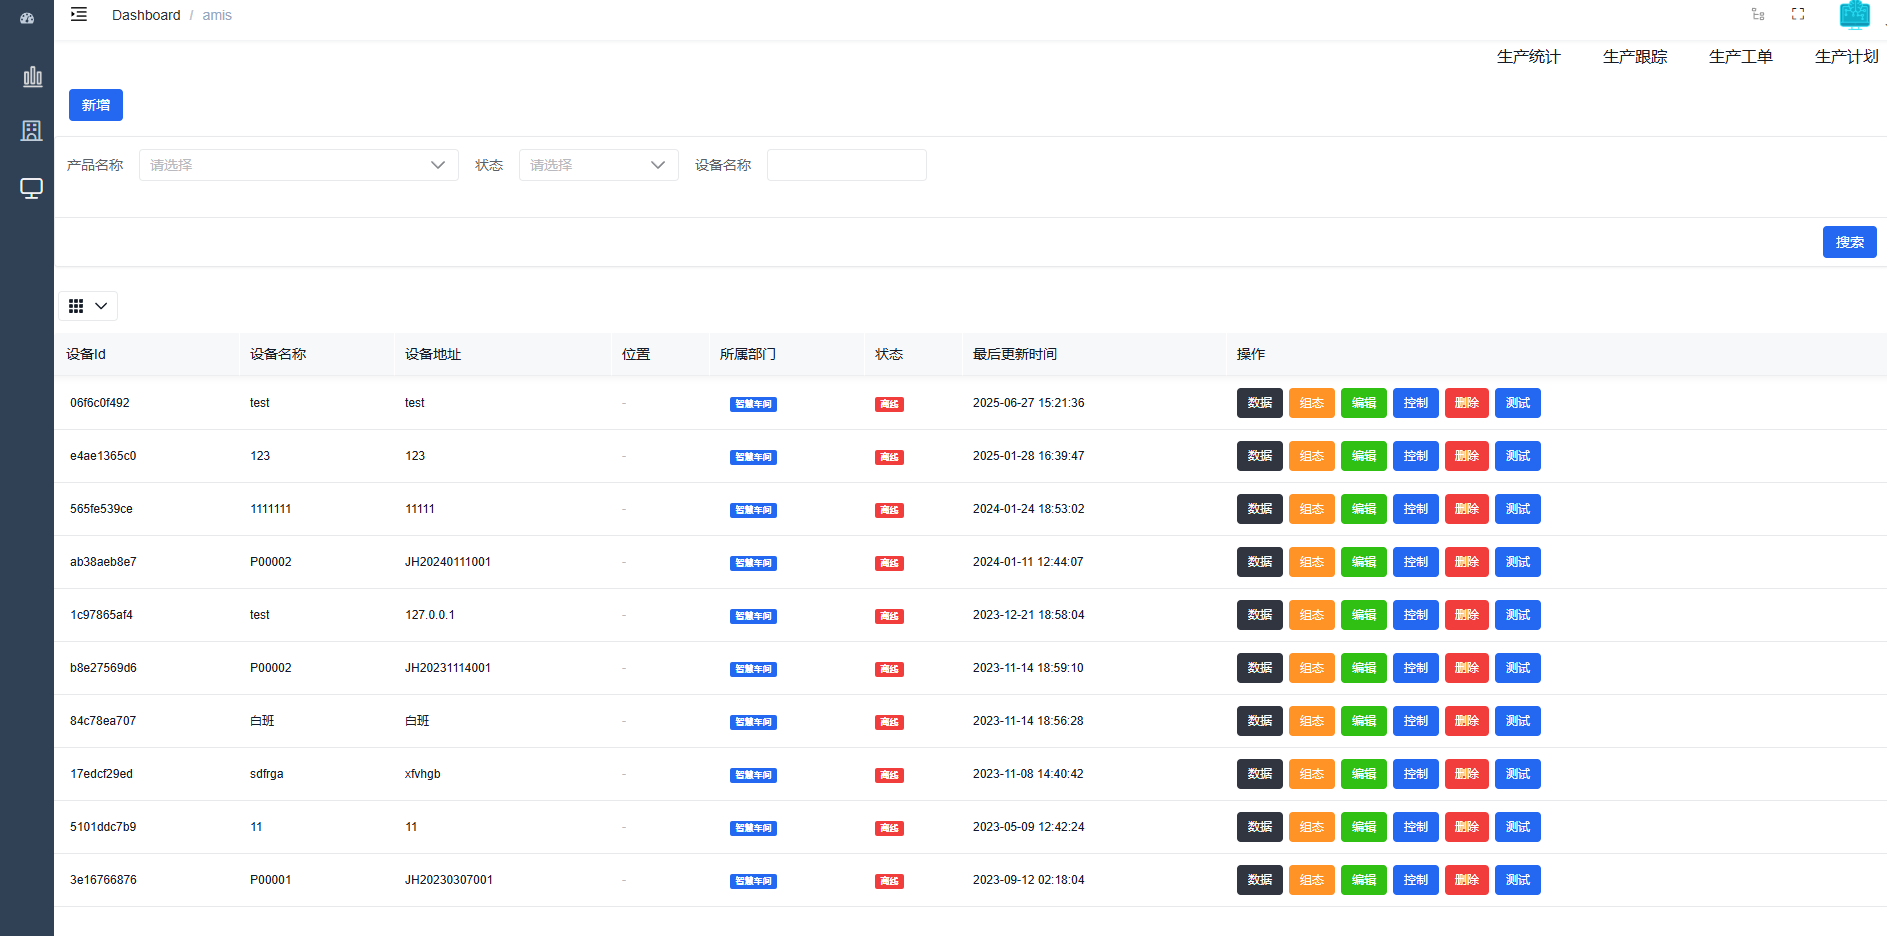Image resolution: width=1887 pixels, height=936 pixels.
Task: Click 编辑 for device e4ae1365c0
Action: [1364, 456]
